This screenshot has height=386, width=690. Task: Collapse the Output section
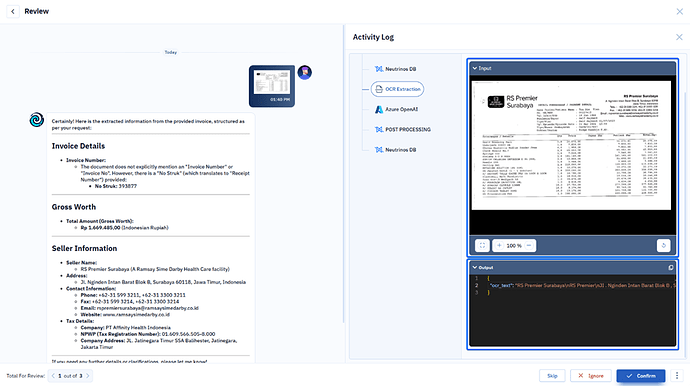(475, 267)
